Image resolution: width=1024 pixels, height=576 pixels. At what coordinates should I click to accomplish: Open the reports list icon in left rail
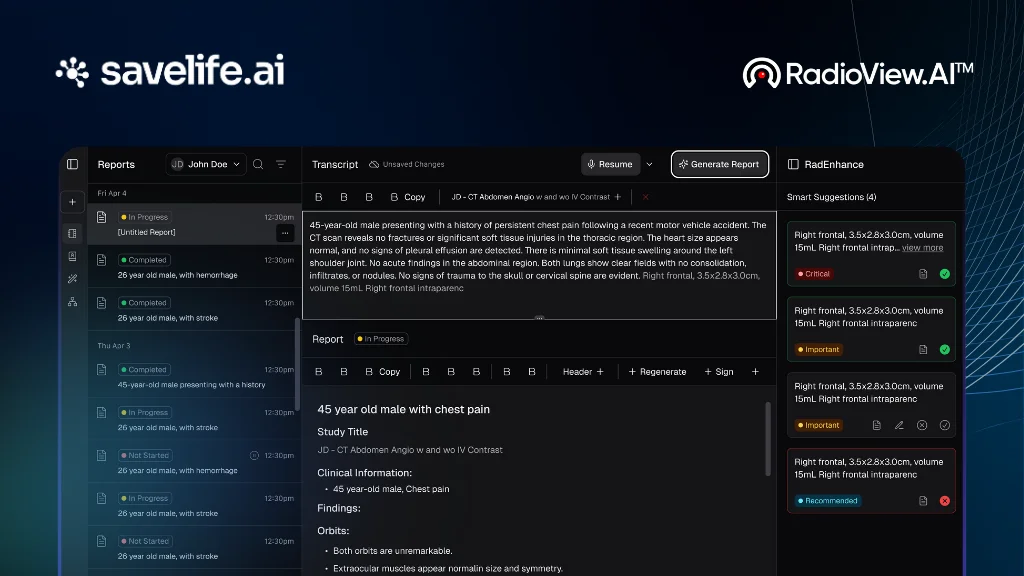pos(72,233)
